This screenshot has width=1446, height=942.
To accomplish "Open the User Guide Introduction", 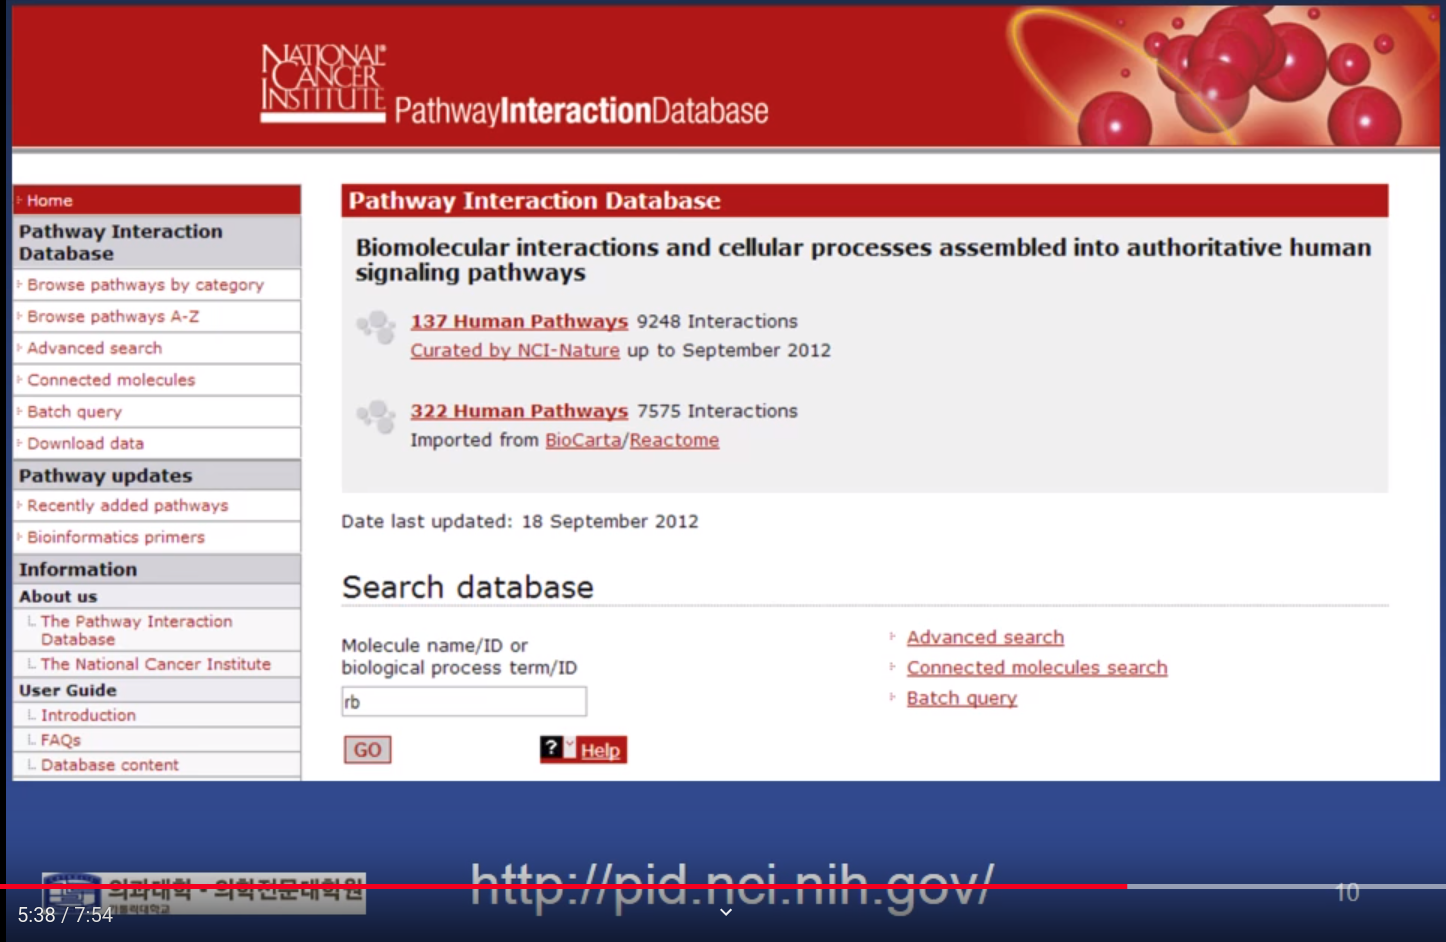I will pos(88,715).
